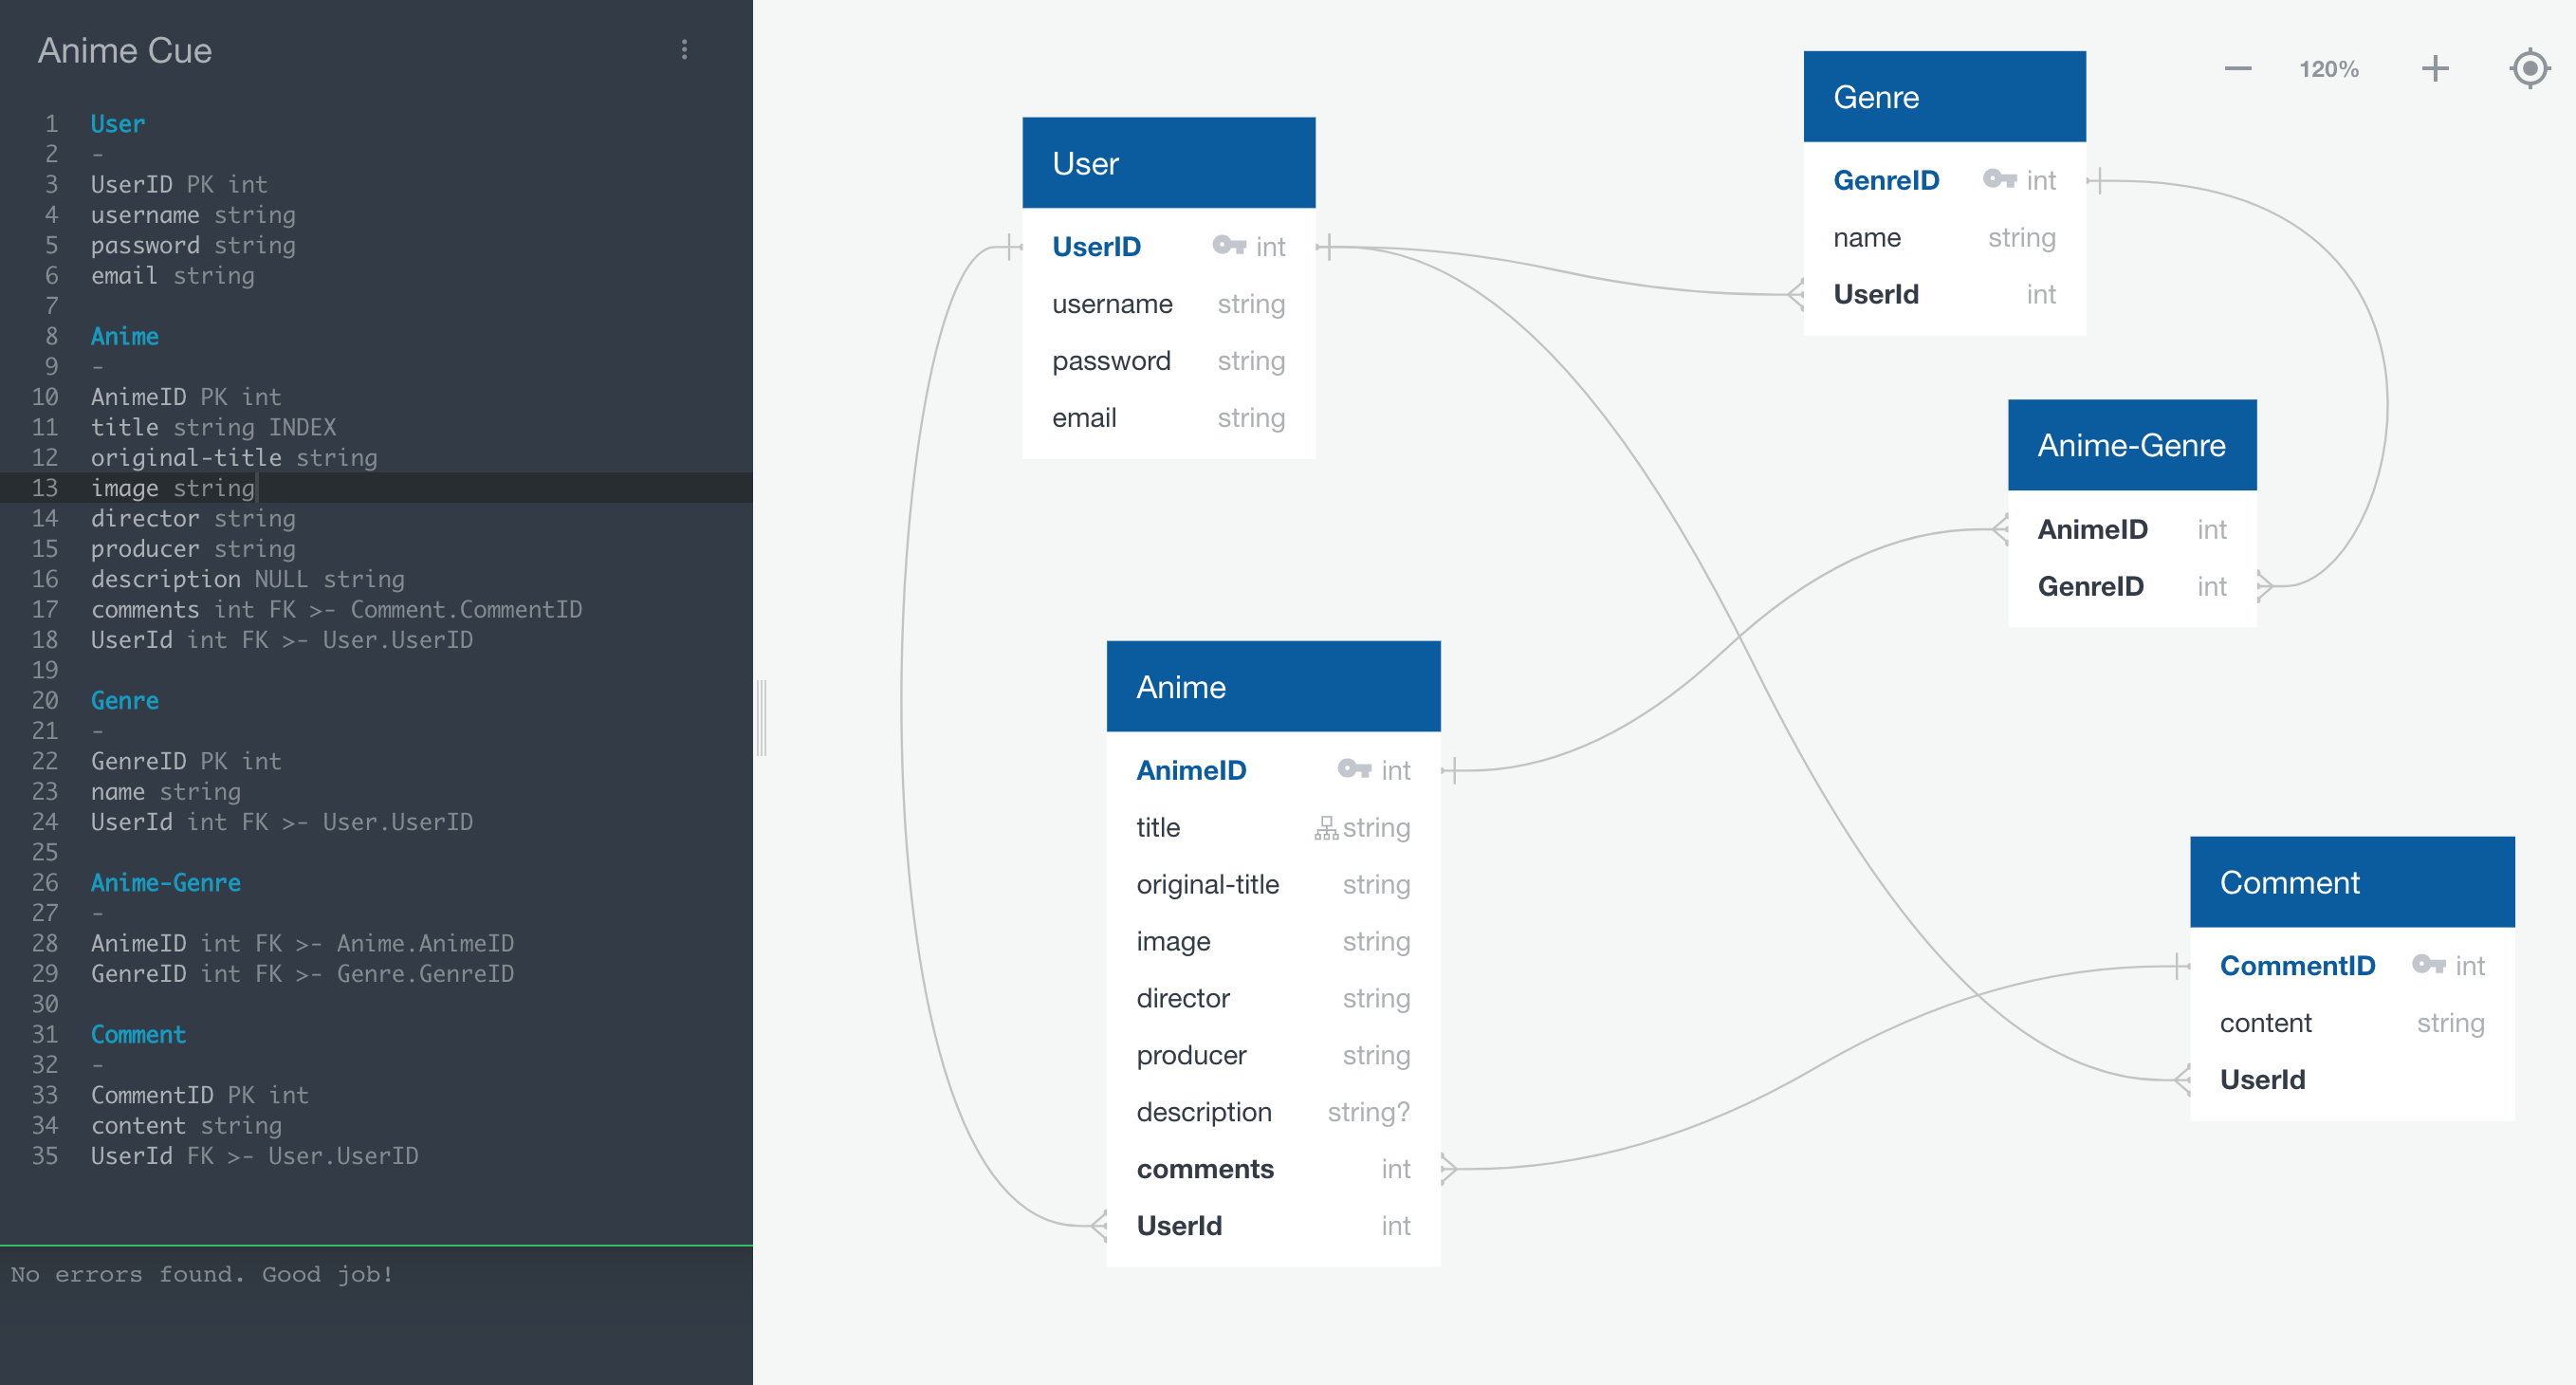The width and height of the screenshot is (2576, 1385).
Task: Select the Comment table header in diagram
Action: click(x=2351, y=882)
